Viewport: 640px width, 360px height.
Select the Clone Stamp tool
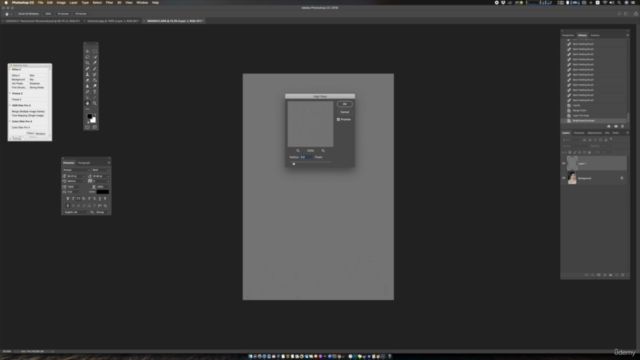87,74
